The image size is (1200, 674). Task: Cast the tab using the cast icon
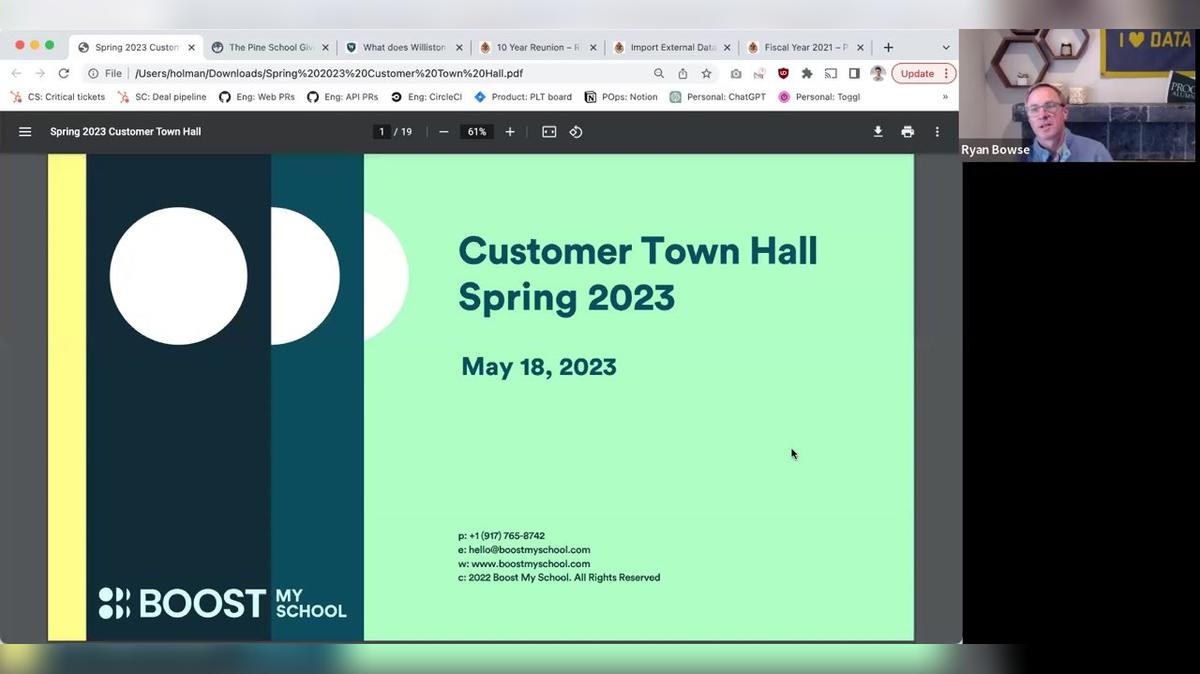click(830, 73)
